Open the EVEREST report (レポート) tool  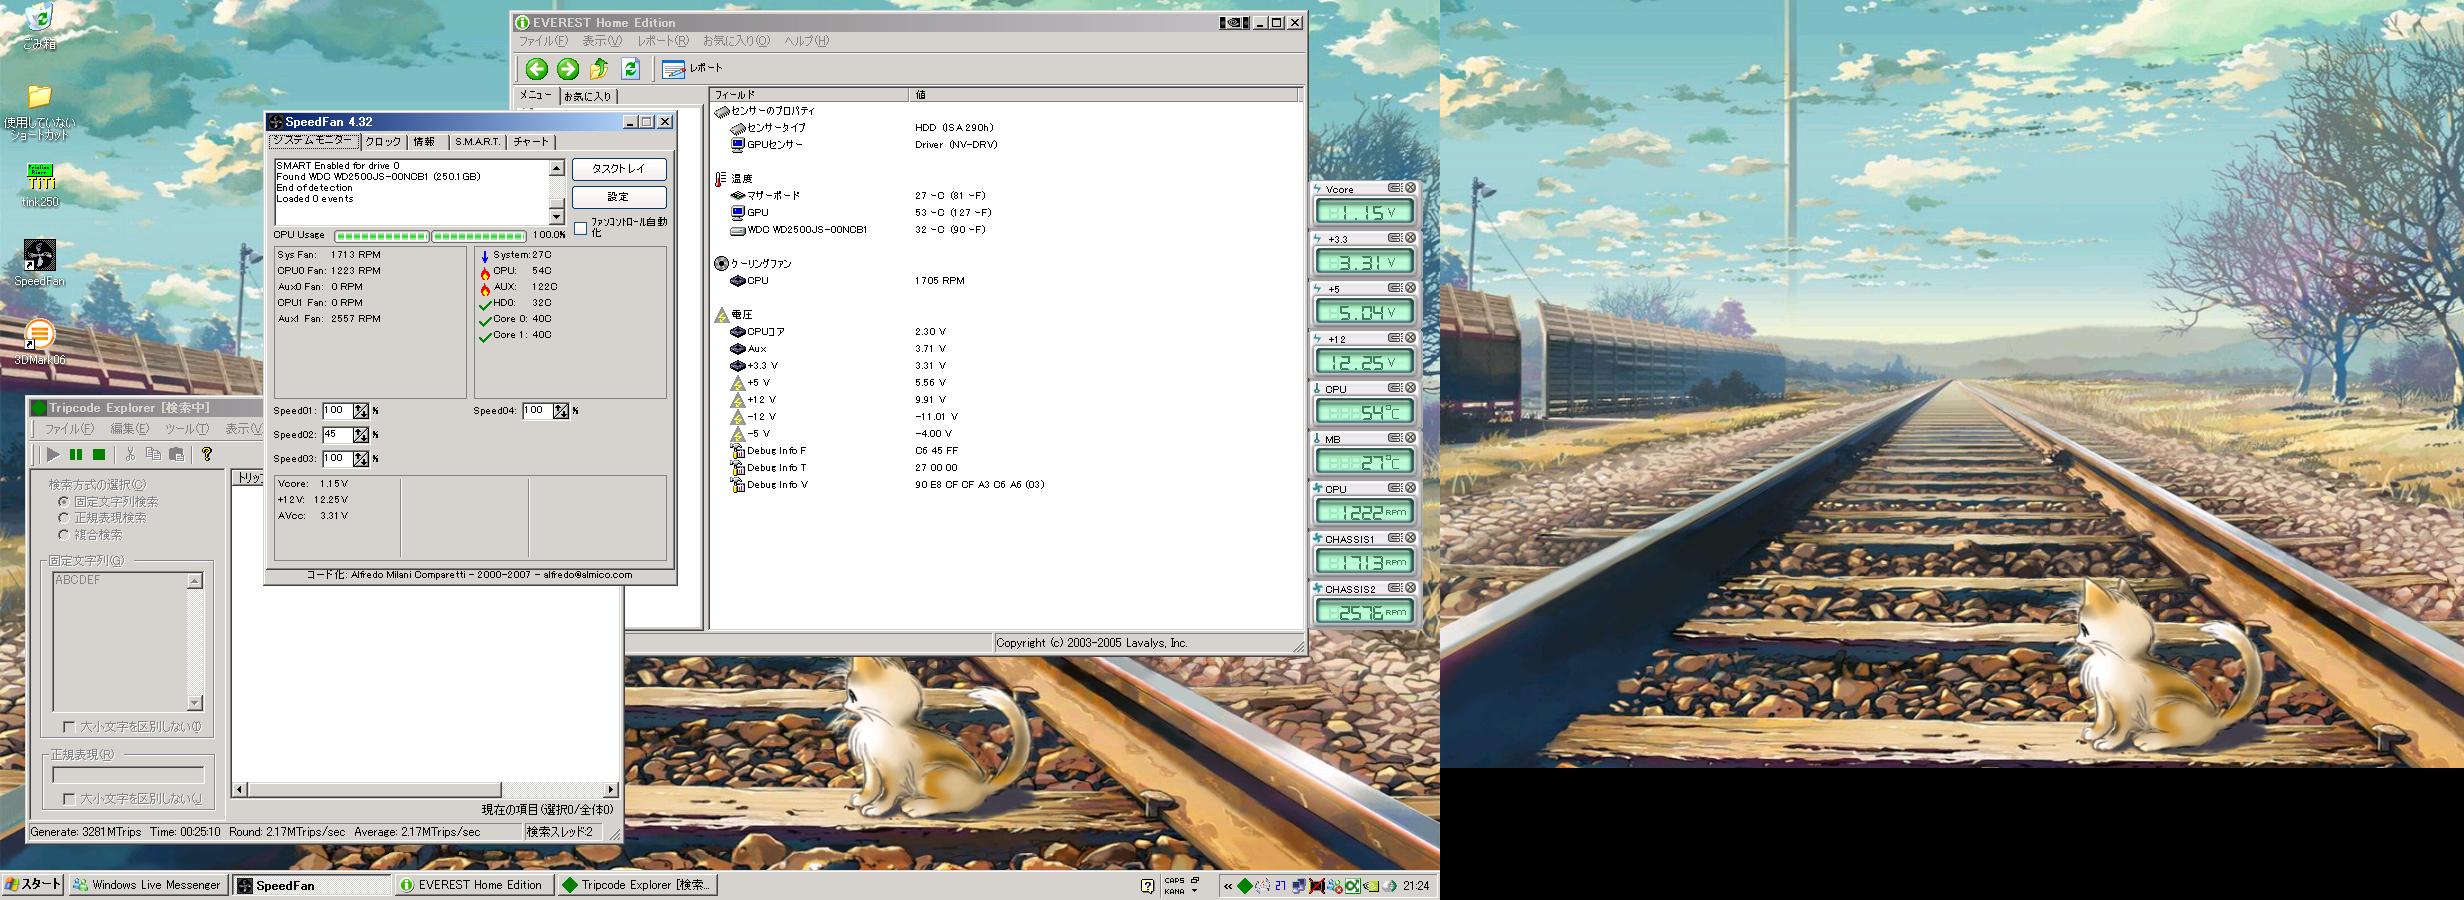tap(692, 68)
